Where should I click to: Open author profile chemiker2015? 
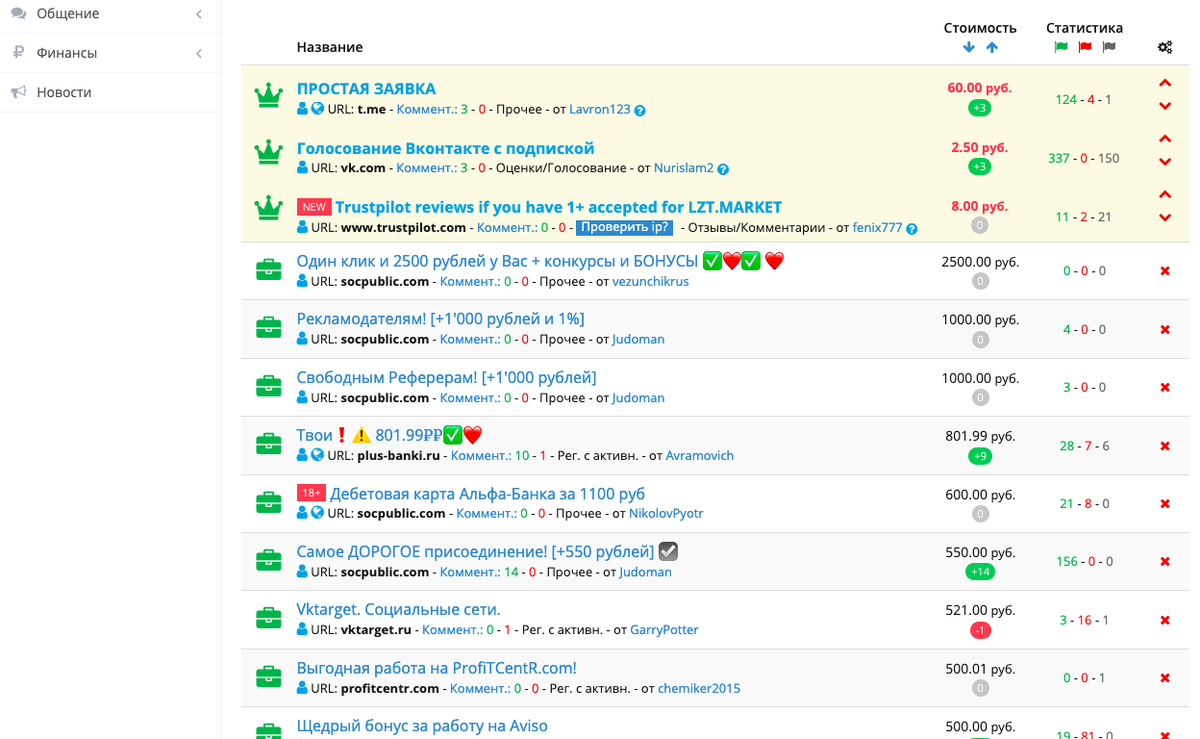click(x=699, y=689)
